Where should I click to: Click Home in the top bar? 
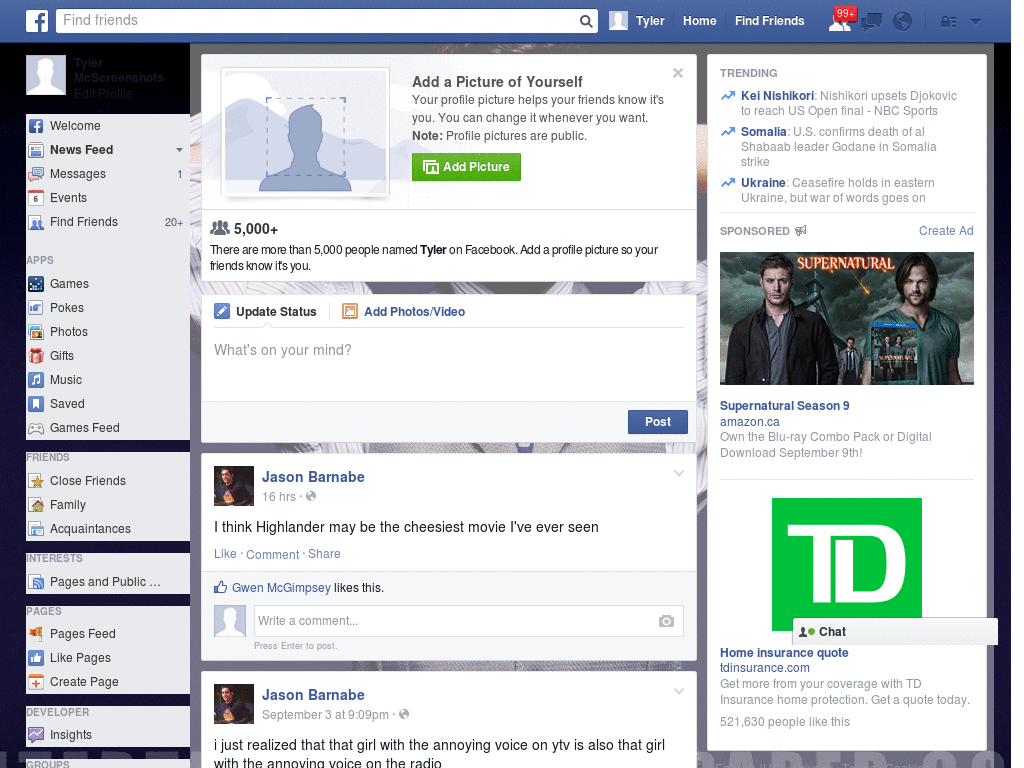click(x=699, y=21)
